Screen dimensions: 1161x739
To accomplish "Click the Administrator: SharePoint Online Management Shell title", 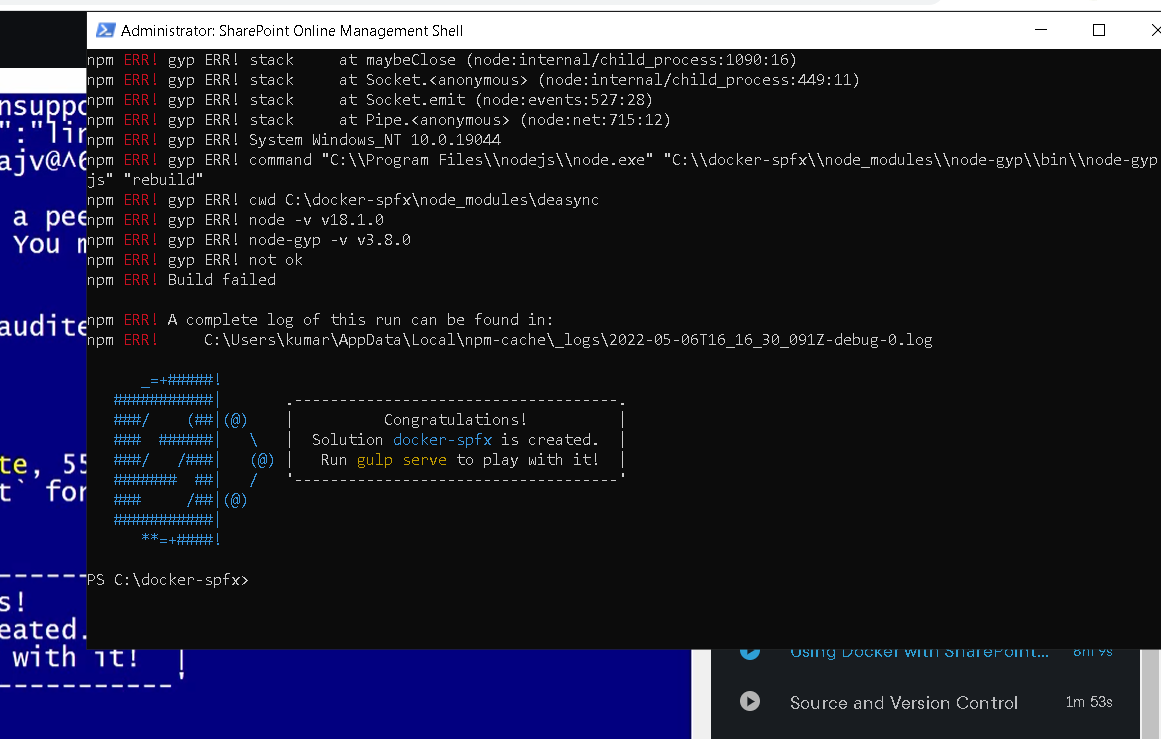I will [292, 30].
